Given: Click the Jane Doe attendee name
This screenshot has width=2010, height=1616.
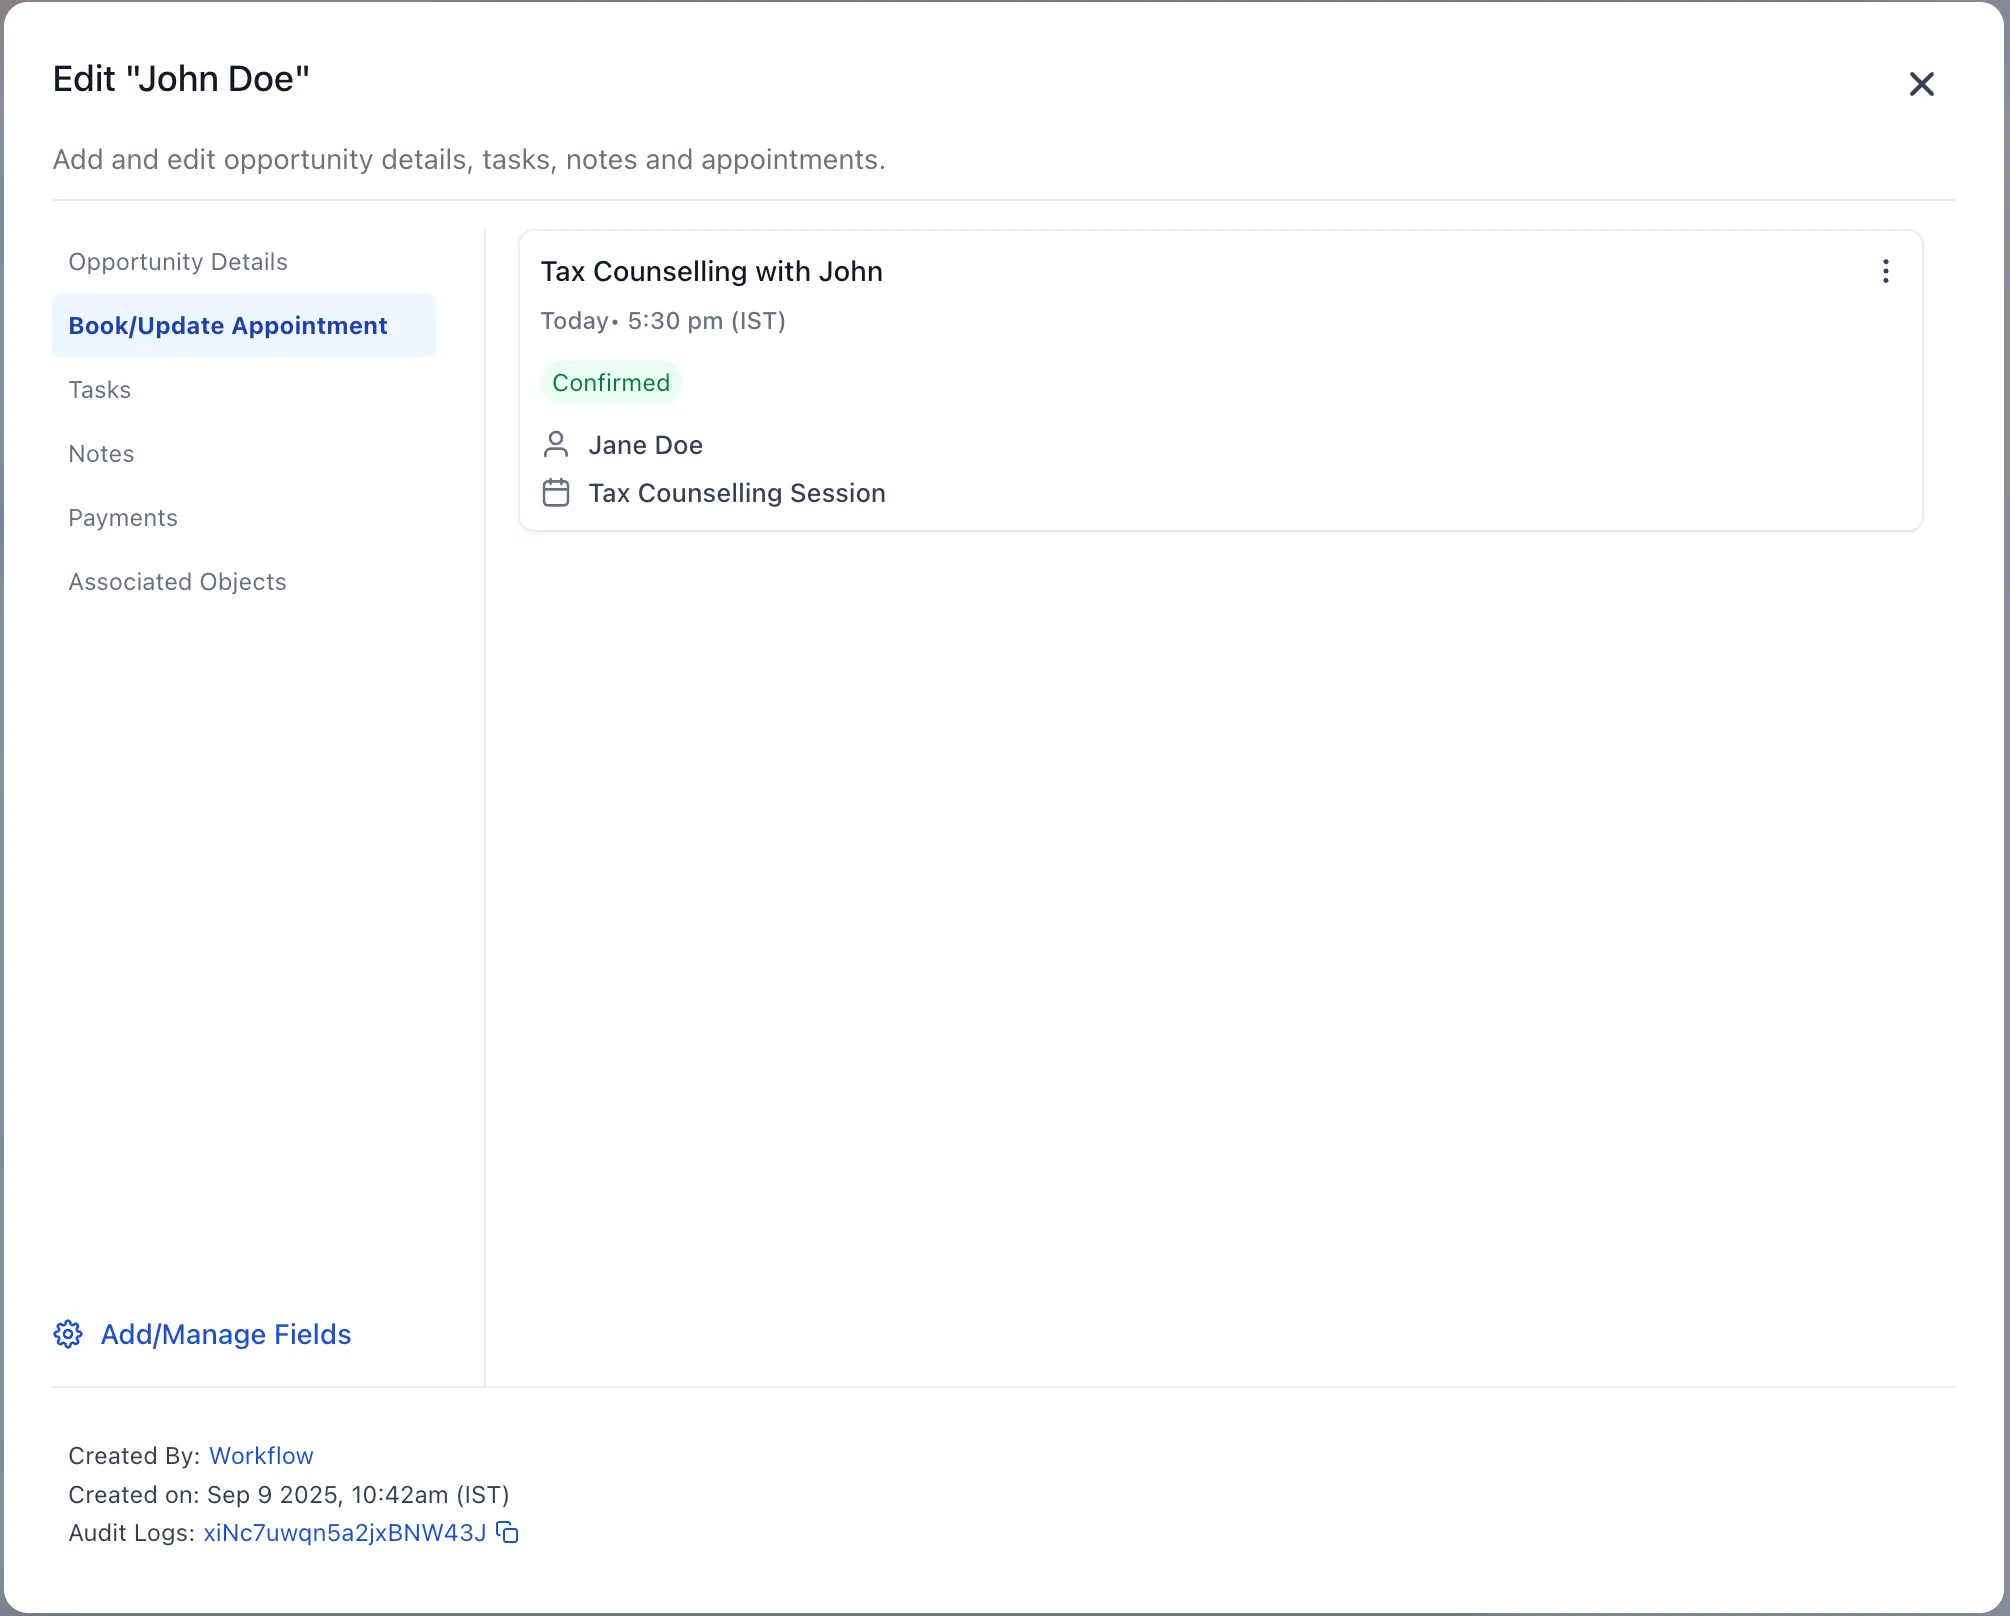Looking at the screenshot, I should [646, 444].
